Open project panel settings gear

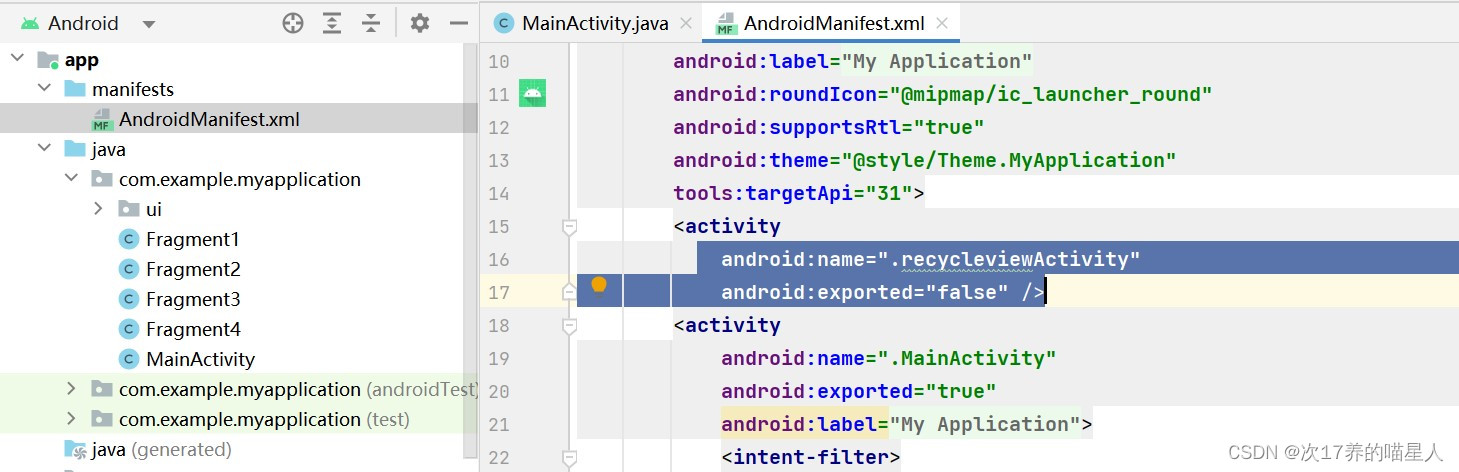click(420, 23)
